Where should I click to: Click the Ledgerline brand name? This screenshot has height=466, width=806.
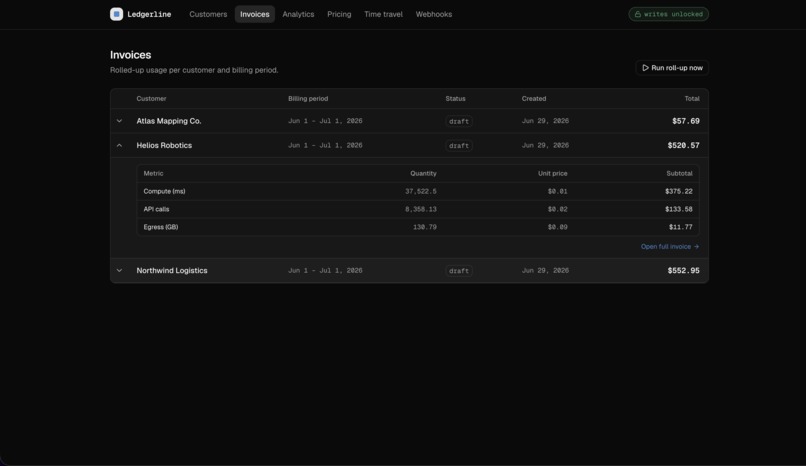149,14
